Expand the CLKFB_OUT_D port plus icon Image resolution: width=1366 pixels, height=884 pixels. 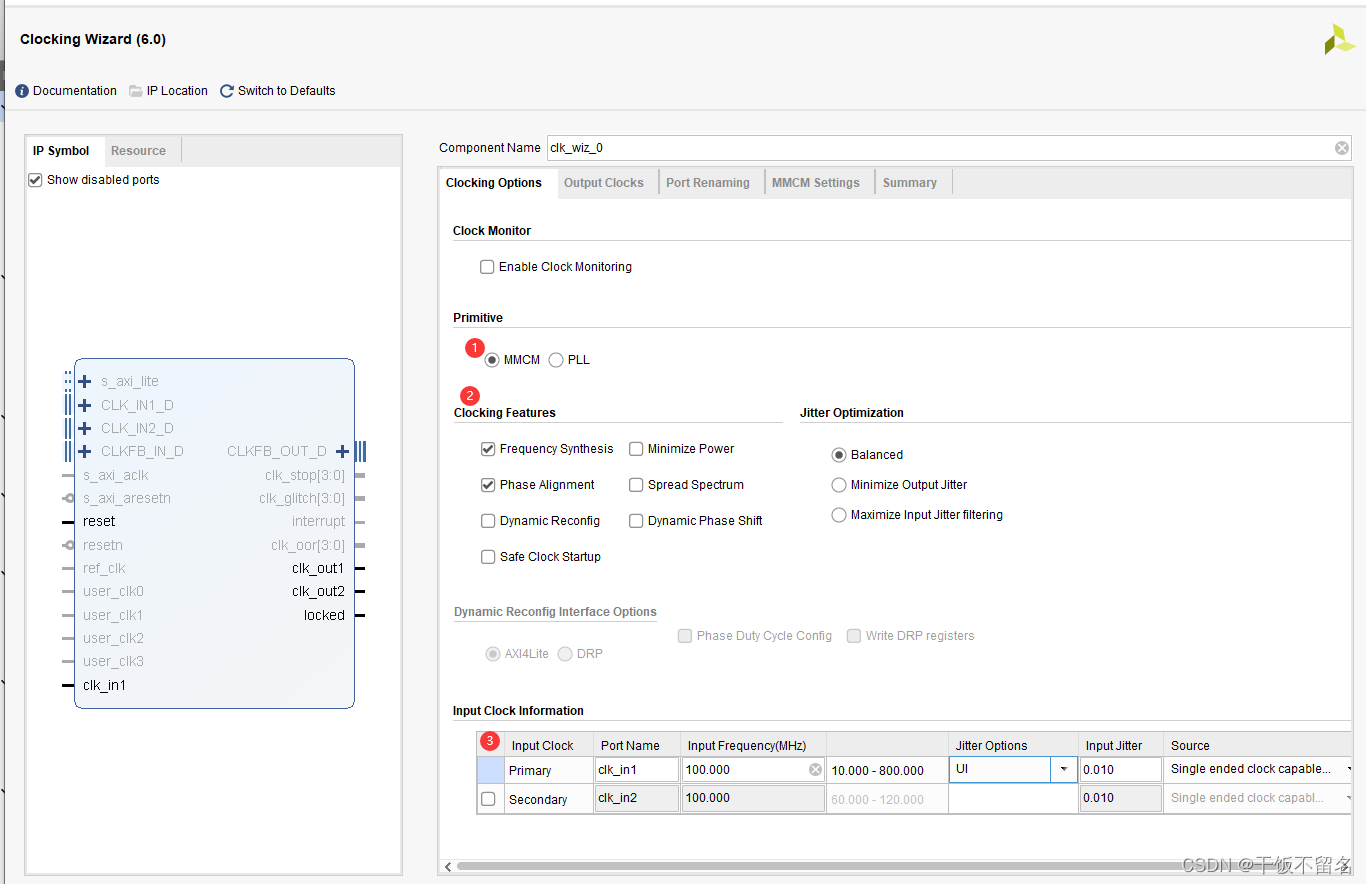pyautogui.click(x=342, y=451)
